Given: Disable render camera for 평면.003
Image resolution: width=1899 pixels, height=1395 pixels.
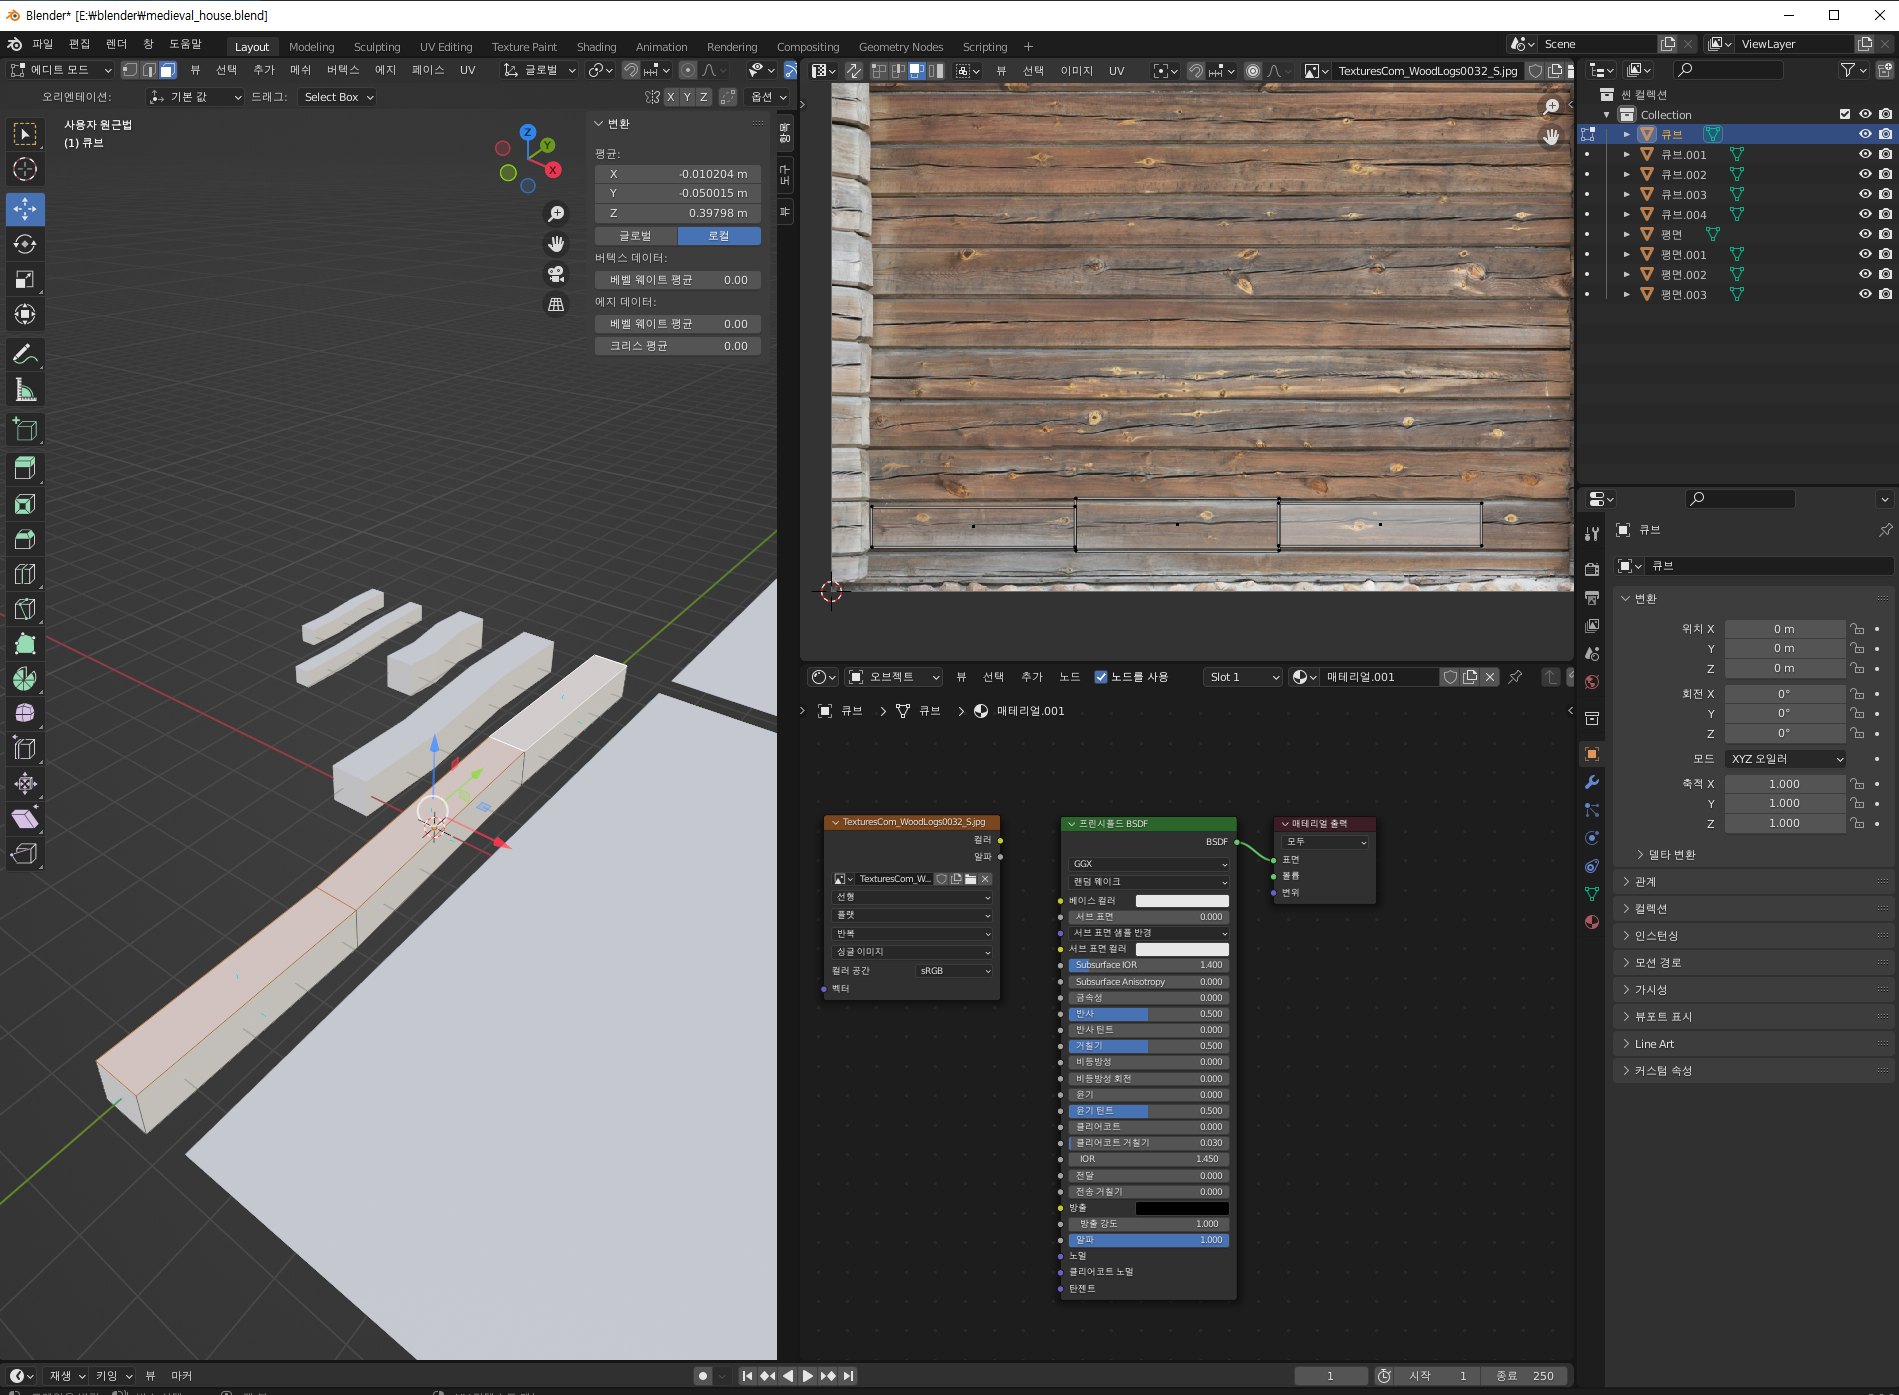Looking at the screenshot, I should point(1885,294).
